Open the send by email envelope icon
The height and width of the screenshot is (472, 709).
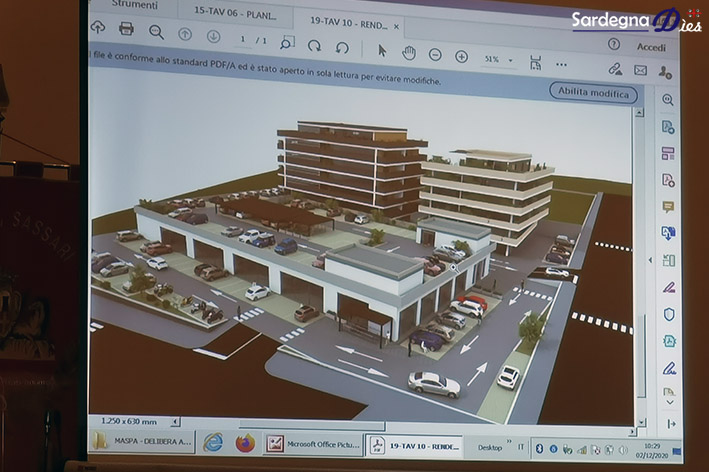(x=640, y=70)
